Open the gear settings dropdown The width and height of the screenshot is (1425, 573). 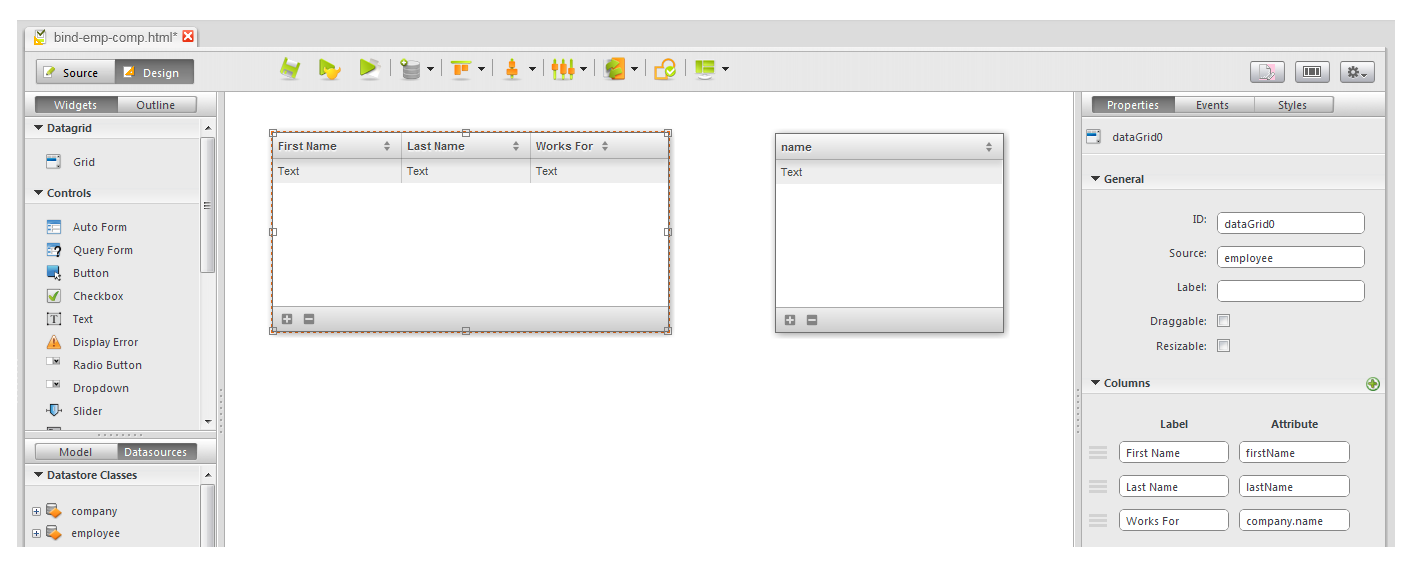tap(1357, 72)
